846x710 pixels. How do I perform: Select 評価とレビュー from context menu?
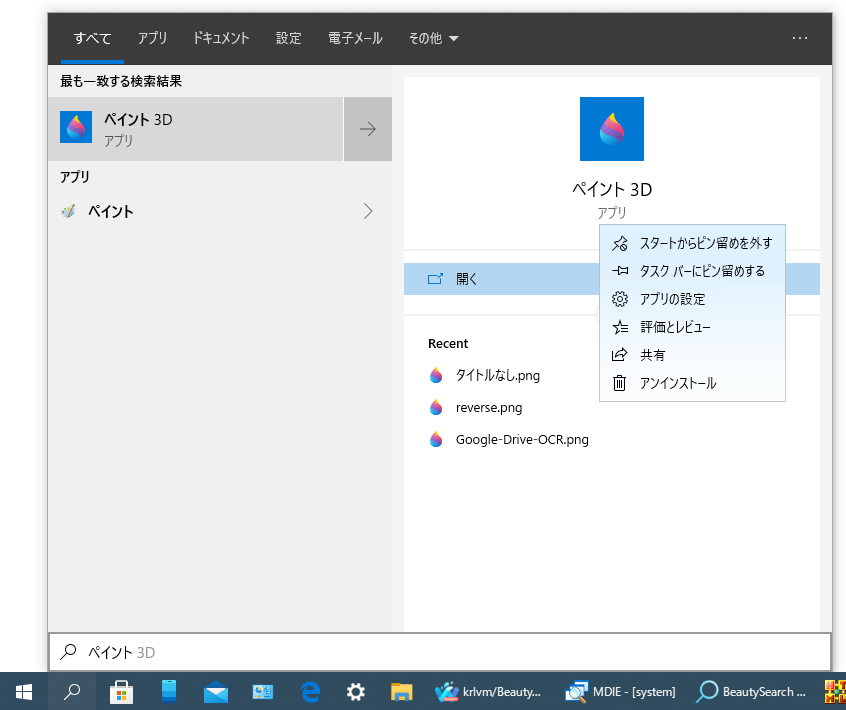point(692,327)
